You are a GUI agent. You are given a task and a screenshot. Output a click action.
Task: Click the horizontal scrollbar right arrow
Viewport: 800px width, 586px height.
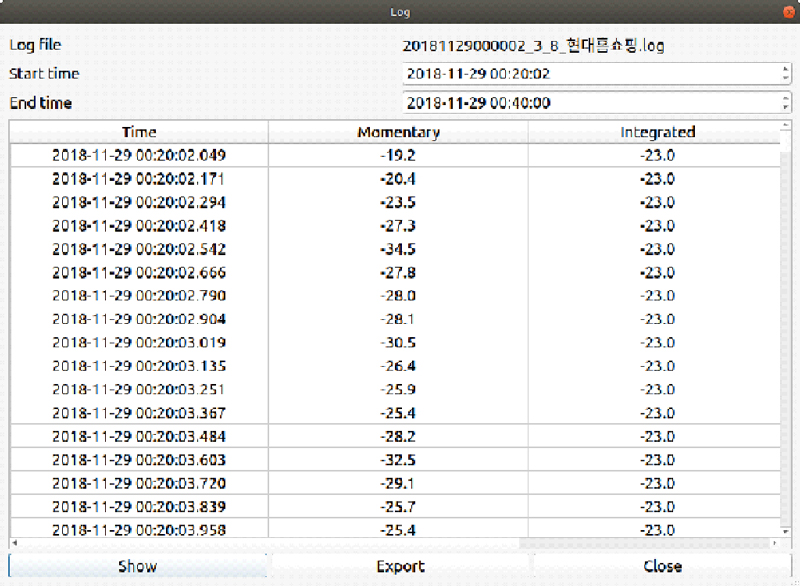pyautogui.click(x=774, y=543)
